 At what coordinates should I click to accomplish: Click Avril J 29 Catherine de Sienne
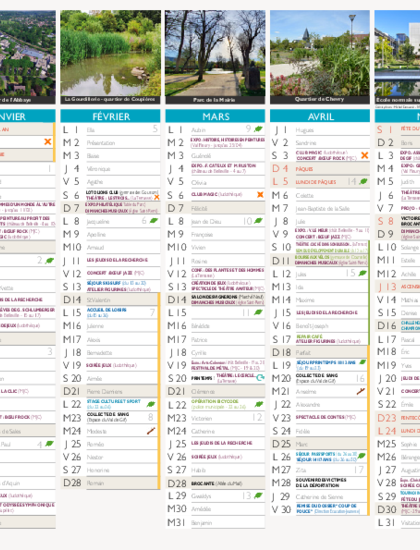tap(319, 497)
